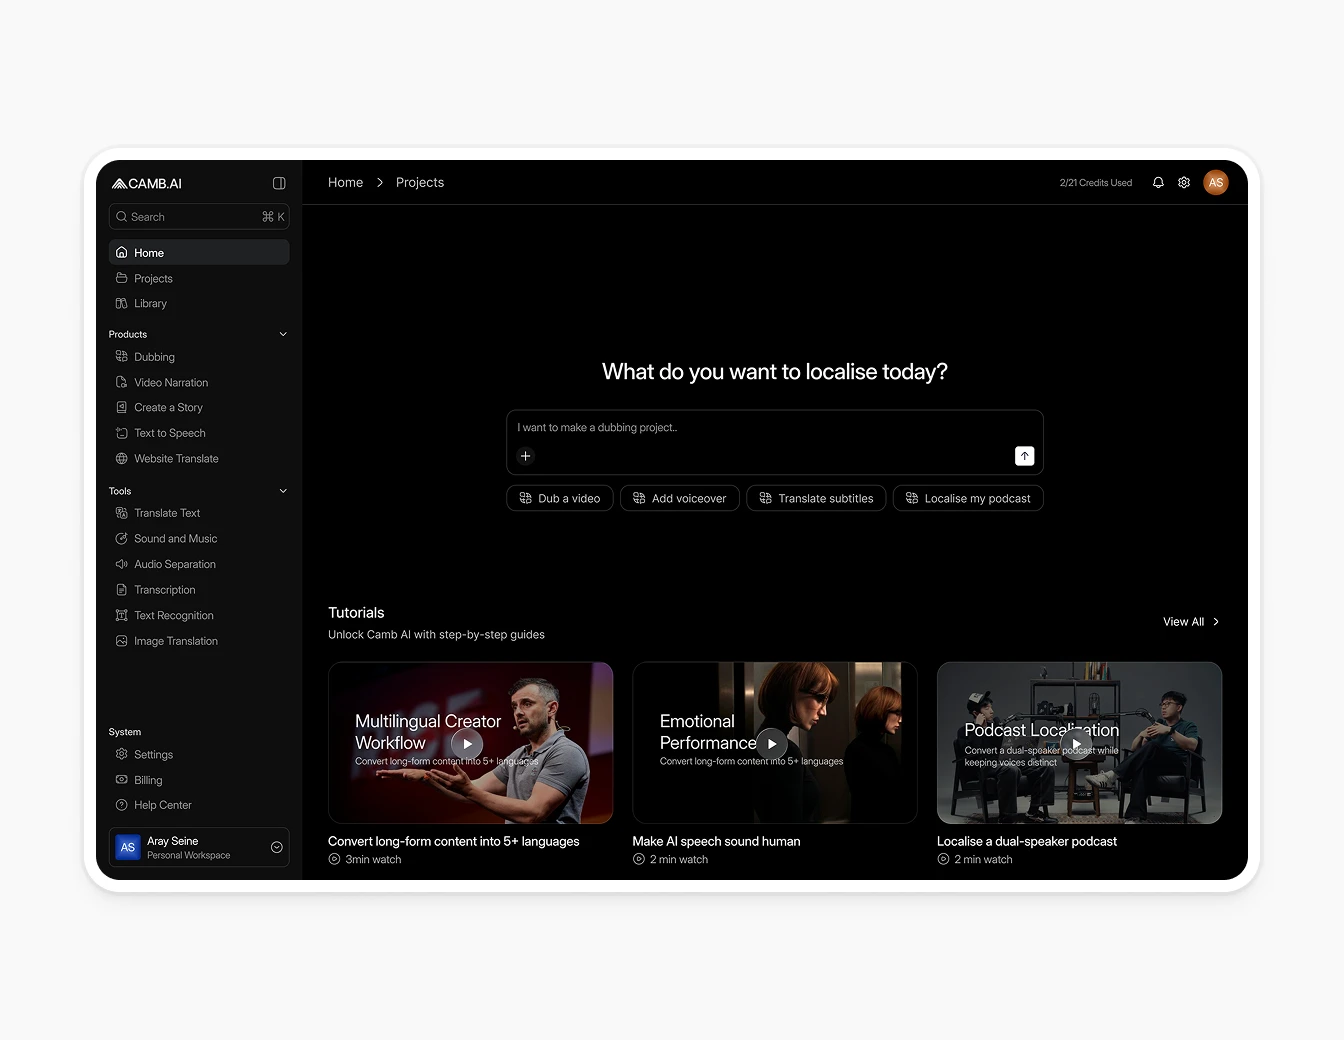Open the Dubbing product
This screenshot has width=1344, height=1040.
pos(151,356)
